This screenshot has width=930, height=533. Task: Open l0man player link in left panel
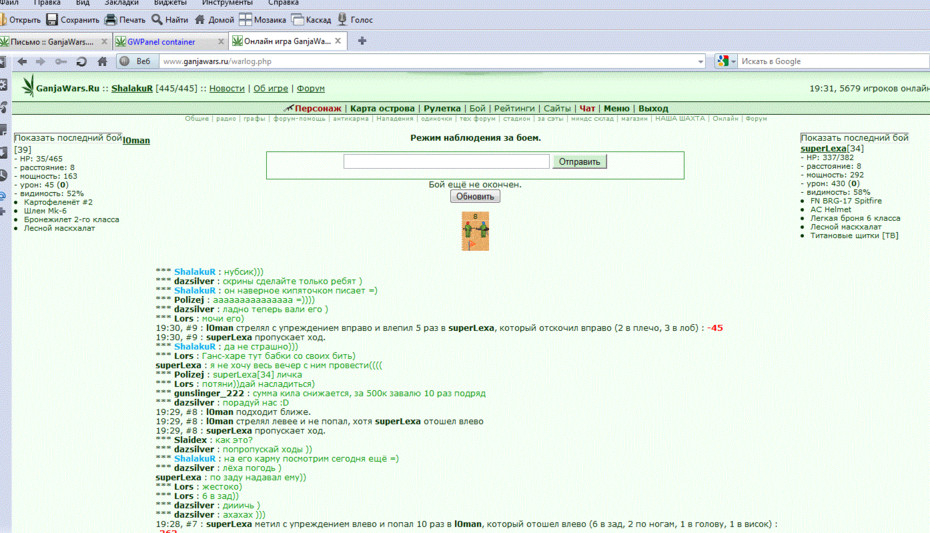click(136, 141)
